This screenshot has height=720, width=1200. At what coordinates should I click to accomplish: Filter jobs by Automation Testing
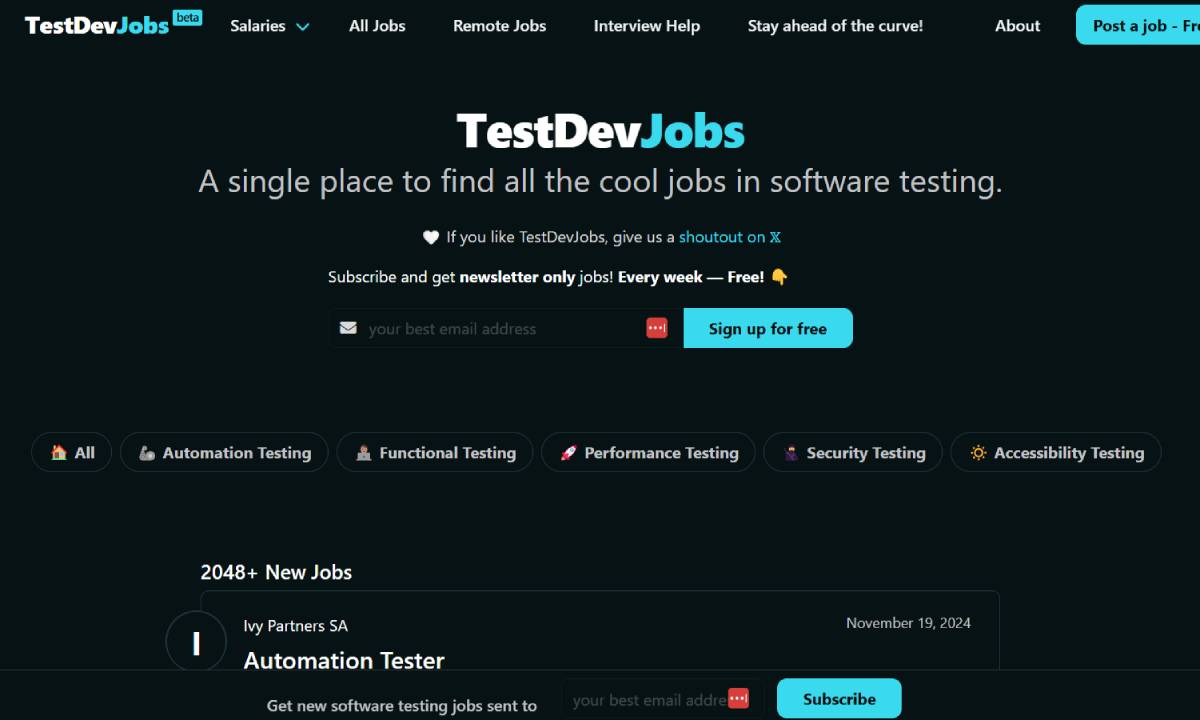(x=224, y=452)
